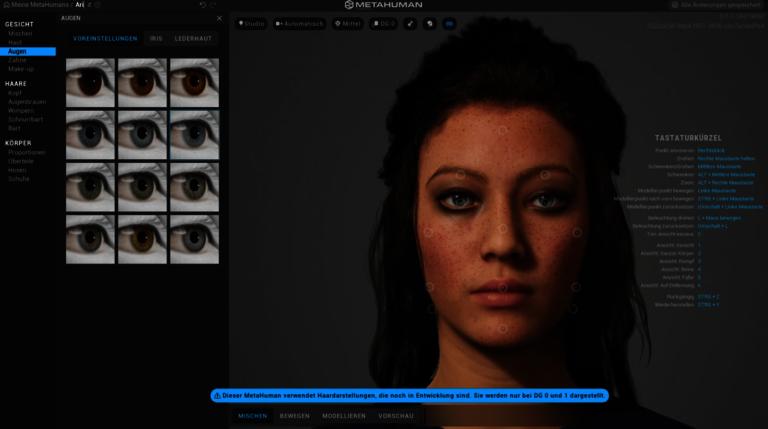The height and width of the screenshot is (429, 768).
Task: Select the Mischen tab at bottom
Action: pyautogui.click(x=253, y=416)
